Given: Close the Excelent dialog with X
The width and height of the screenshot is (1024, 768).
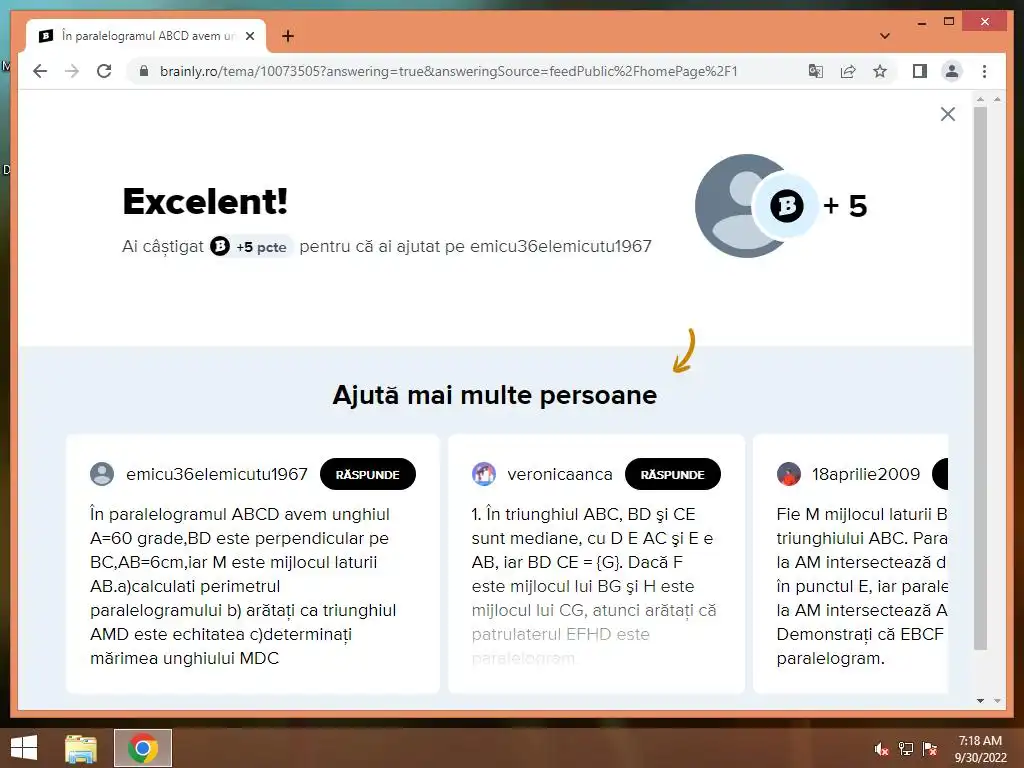Looking at the screenshot, I should [948, 114].
